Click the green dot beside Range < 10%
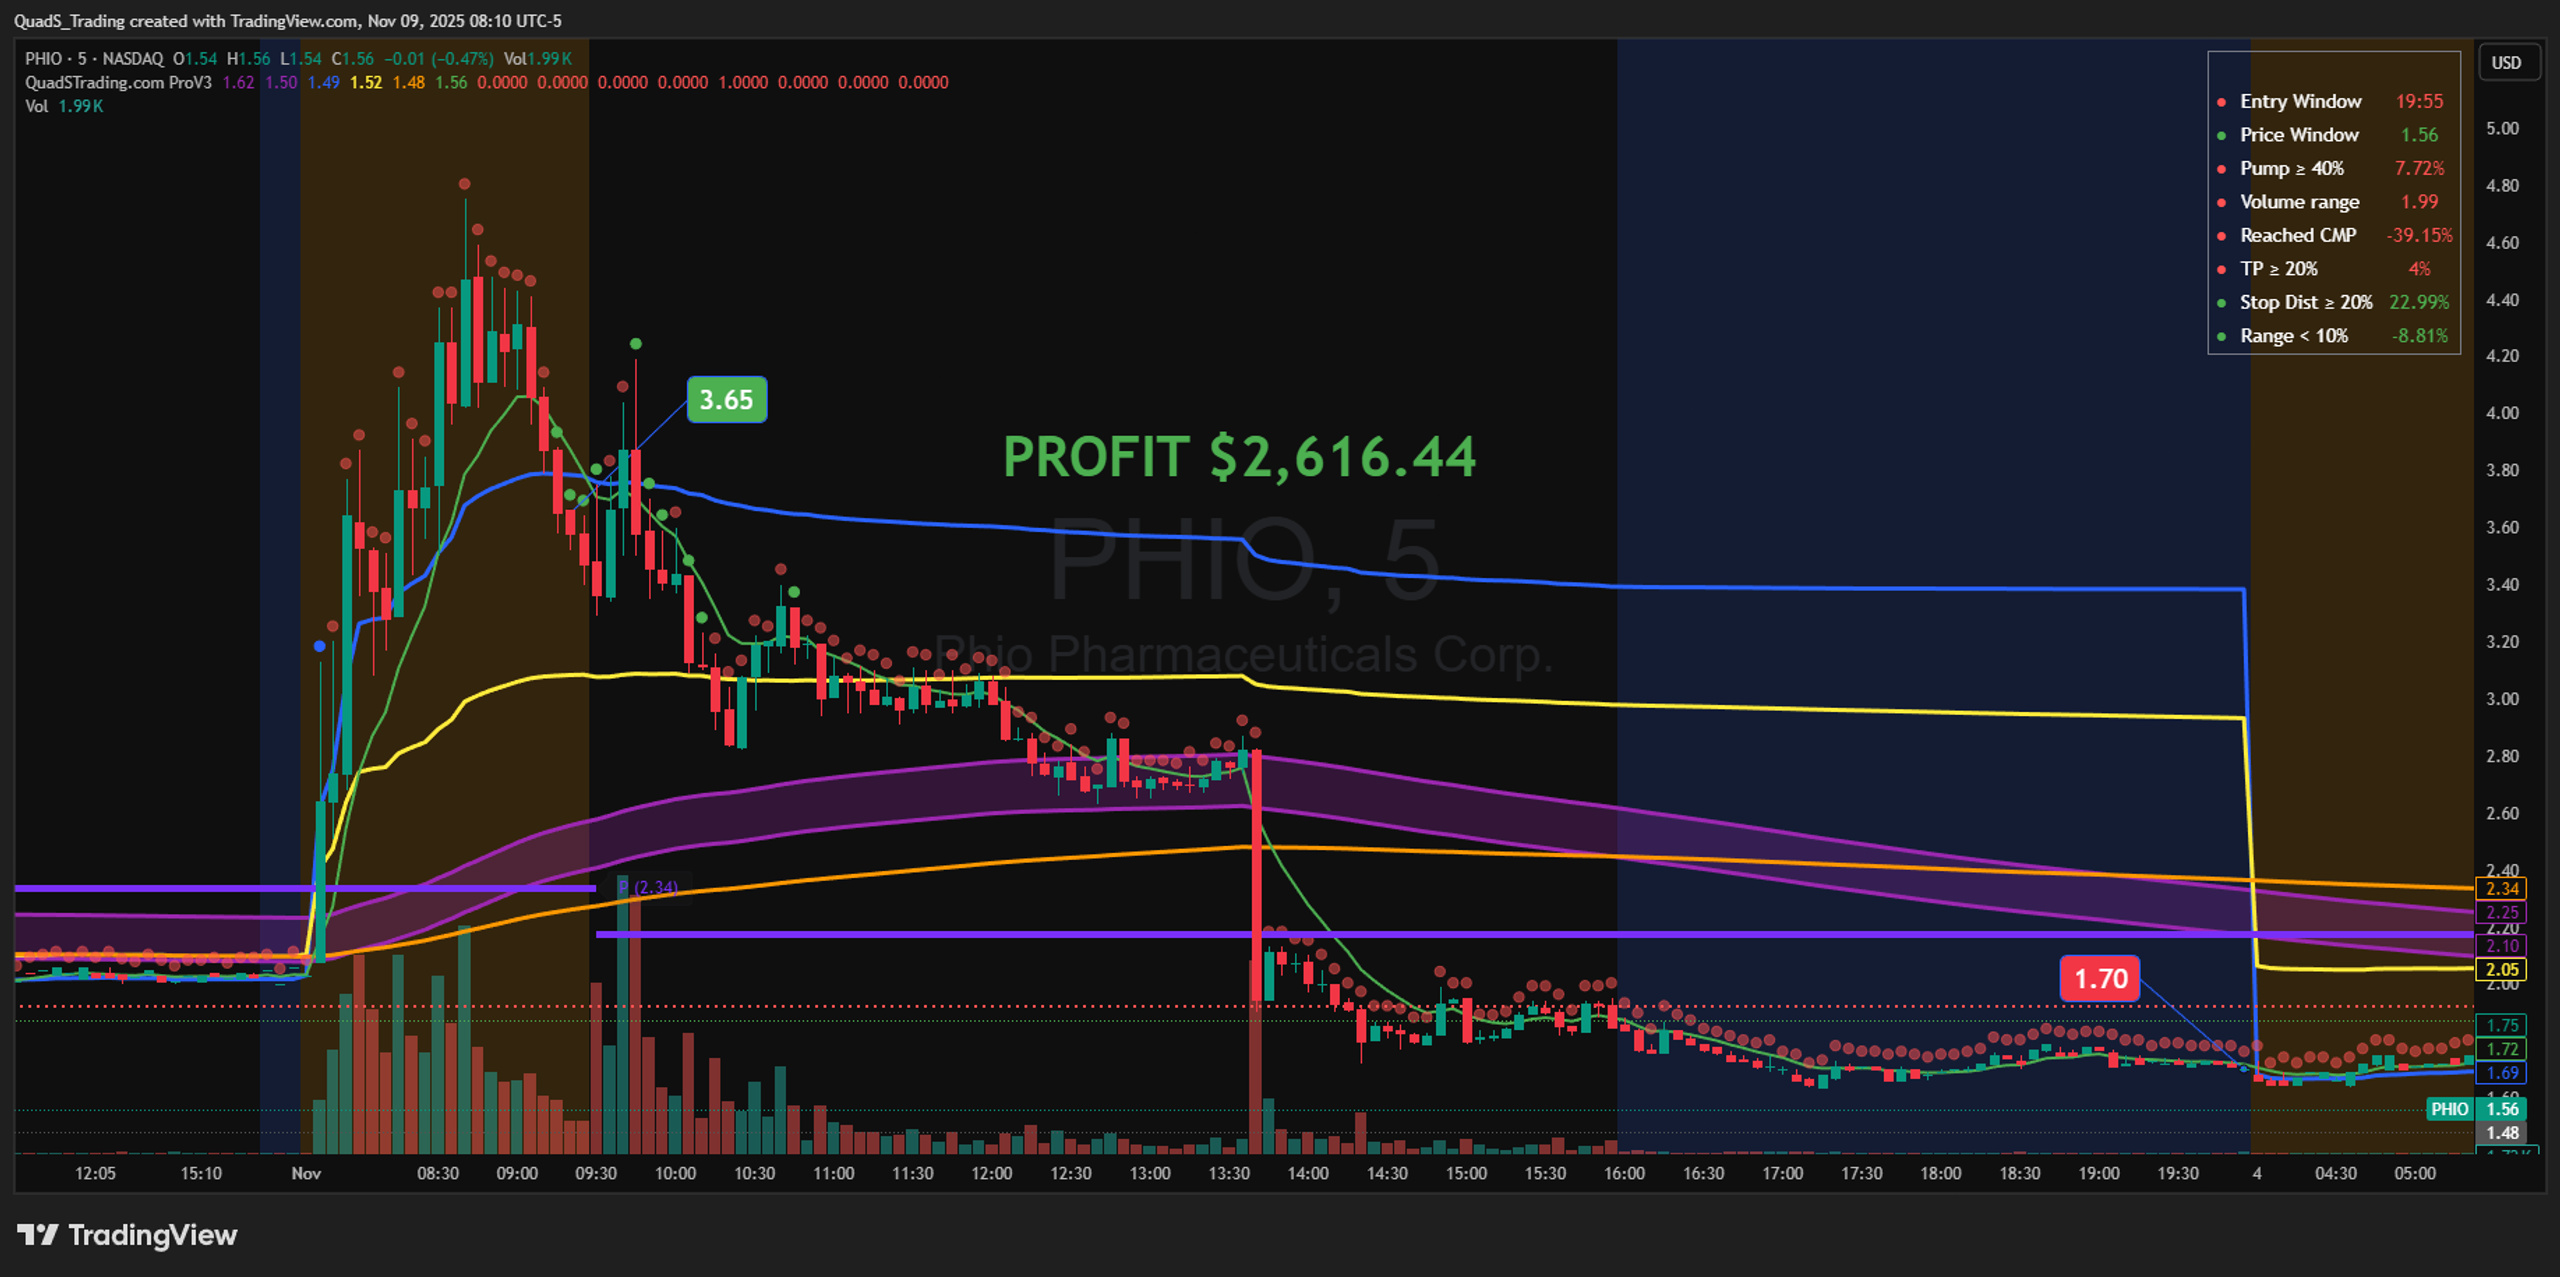 2221,337
